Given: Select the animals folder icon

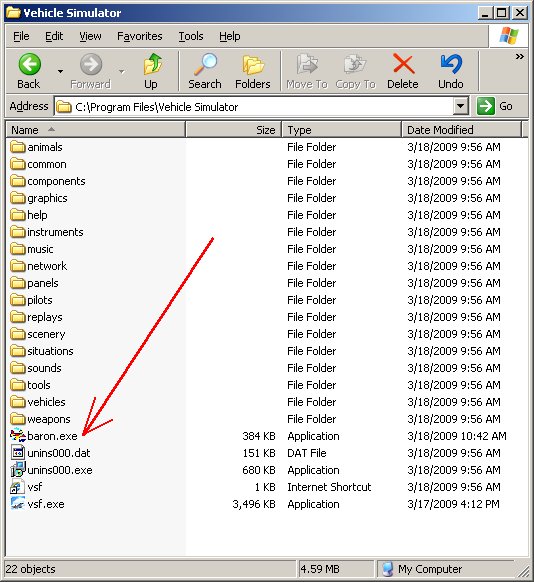Looking at the screenshot, I should [18, 147].
